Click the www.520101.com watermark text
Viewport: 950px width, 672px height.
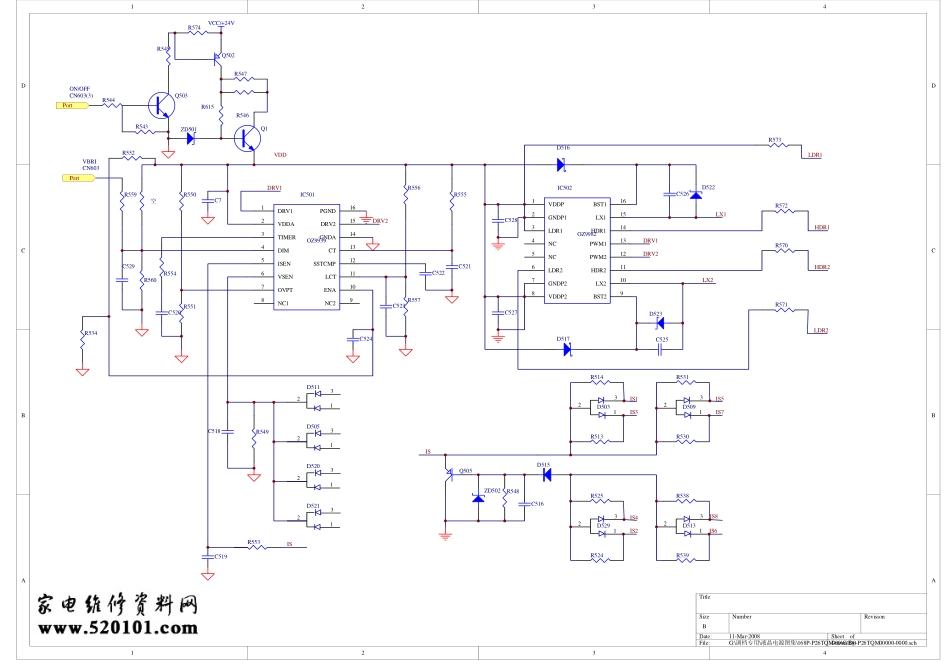click(117, 629)
